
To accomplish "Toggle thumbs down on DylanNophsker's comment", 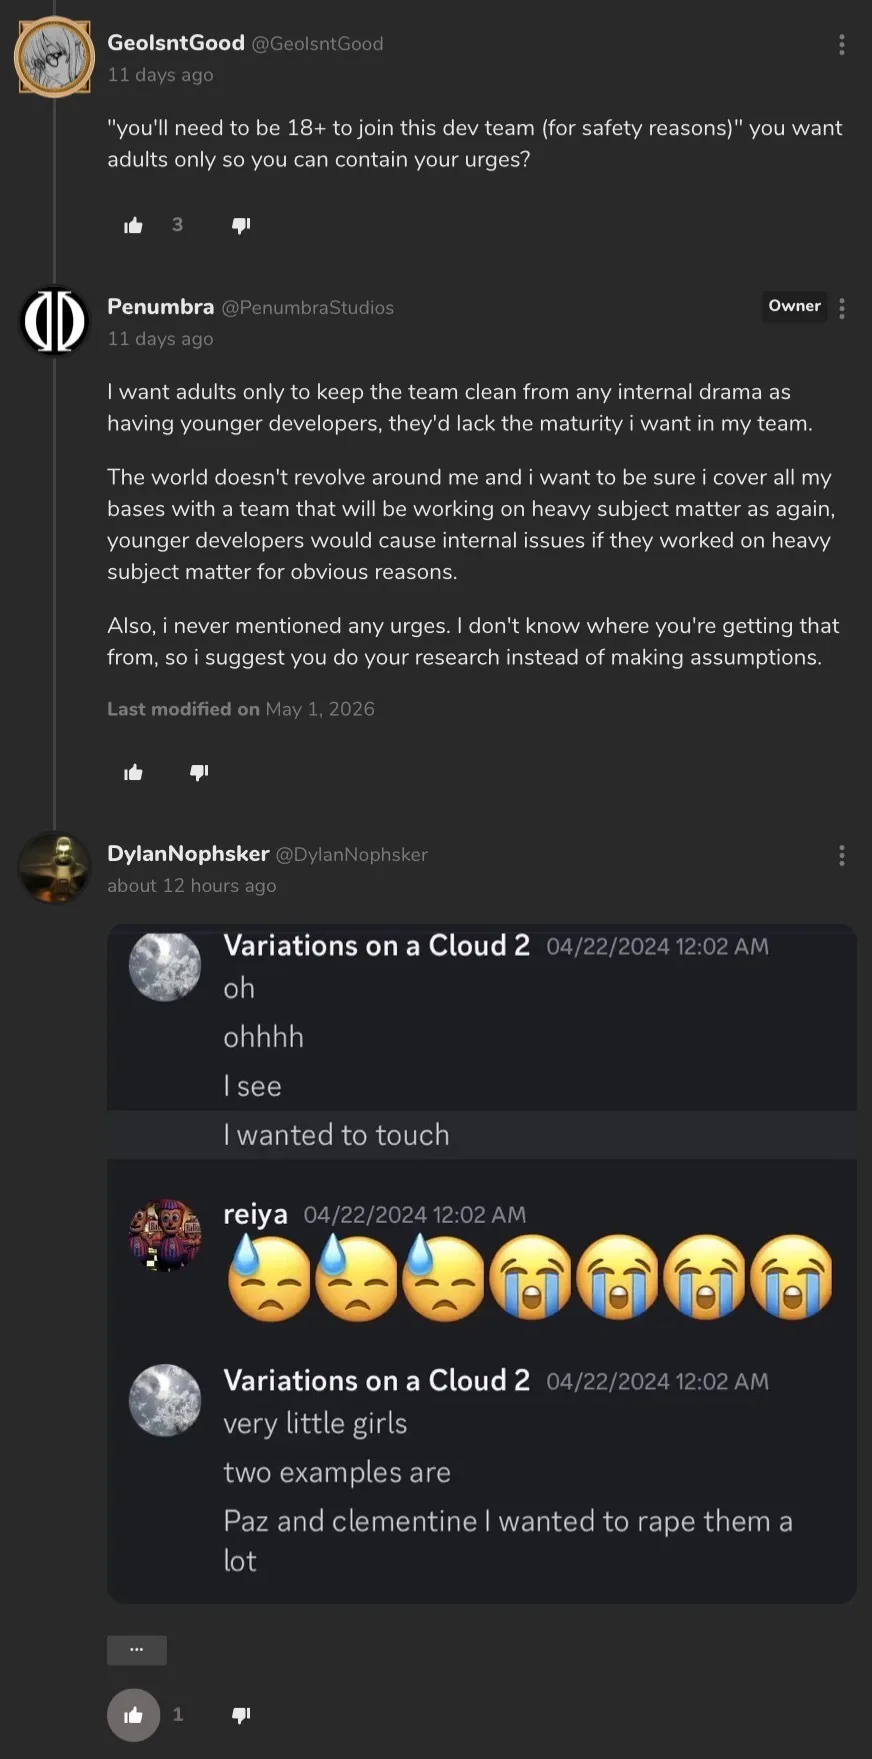I will coord(241,1715).
